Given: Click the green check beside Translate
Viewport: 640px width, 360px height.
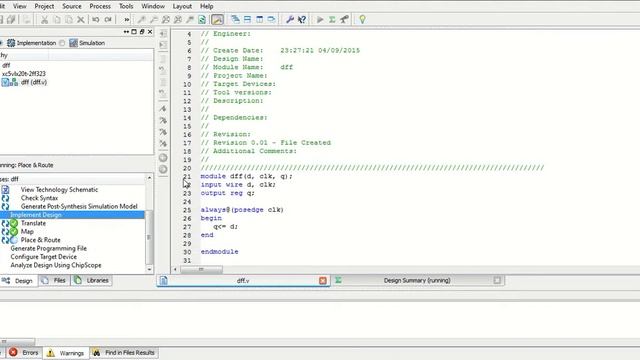Looking at the screenshot, I should coord(14,223).
